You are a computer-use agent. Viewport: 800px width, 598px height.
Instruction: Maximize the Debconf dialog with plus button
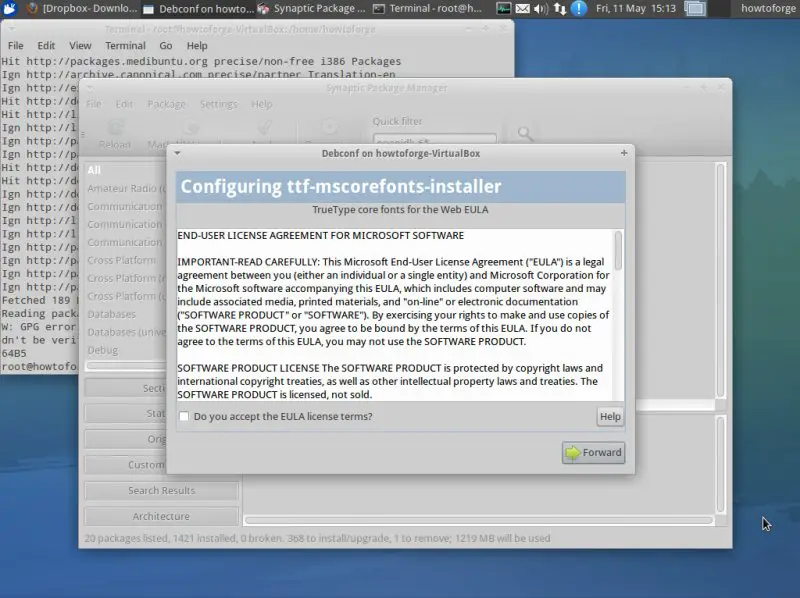tap(623, 153)
